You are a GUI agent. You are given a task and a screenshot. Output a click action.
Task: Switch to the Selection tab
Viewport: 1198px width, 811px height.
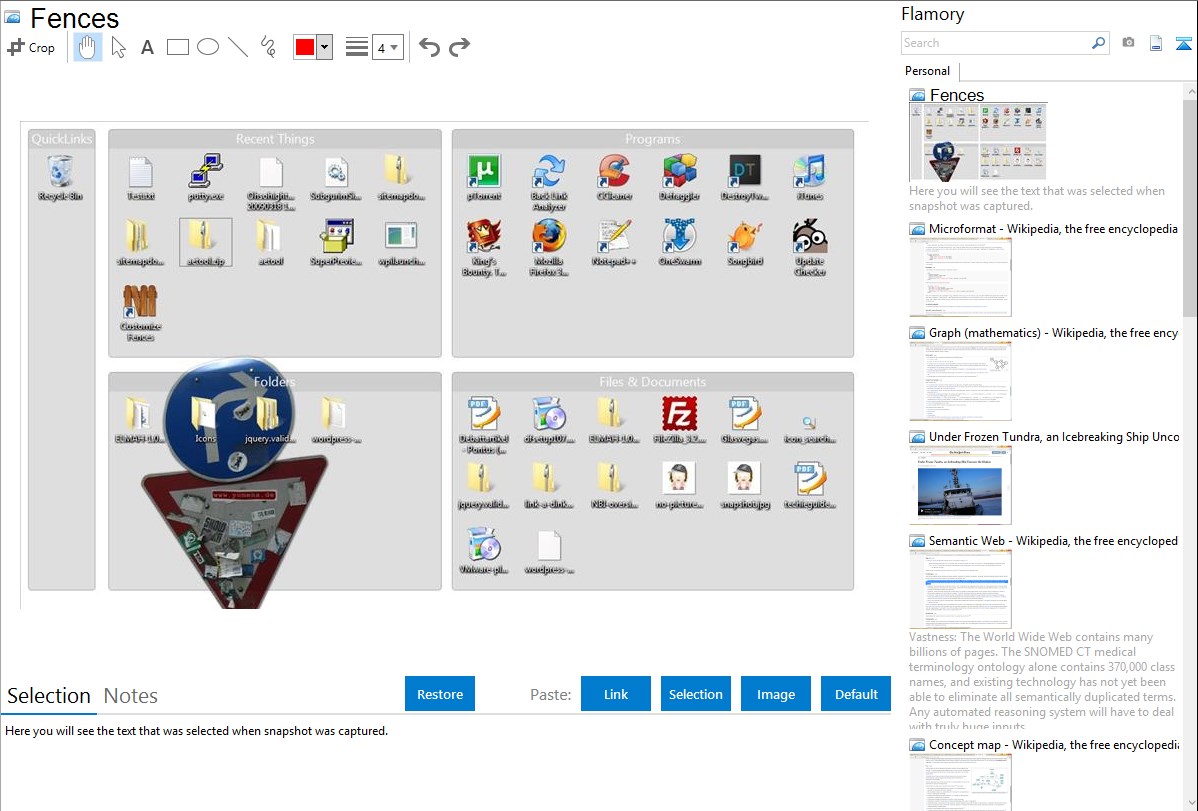[49, 696]
